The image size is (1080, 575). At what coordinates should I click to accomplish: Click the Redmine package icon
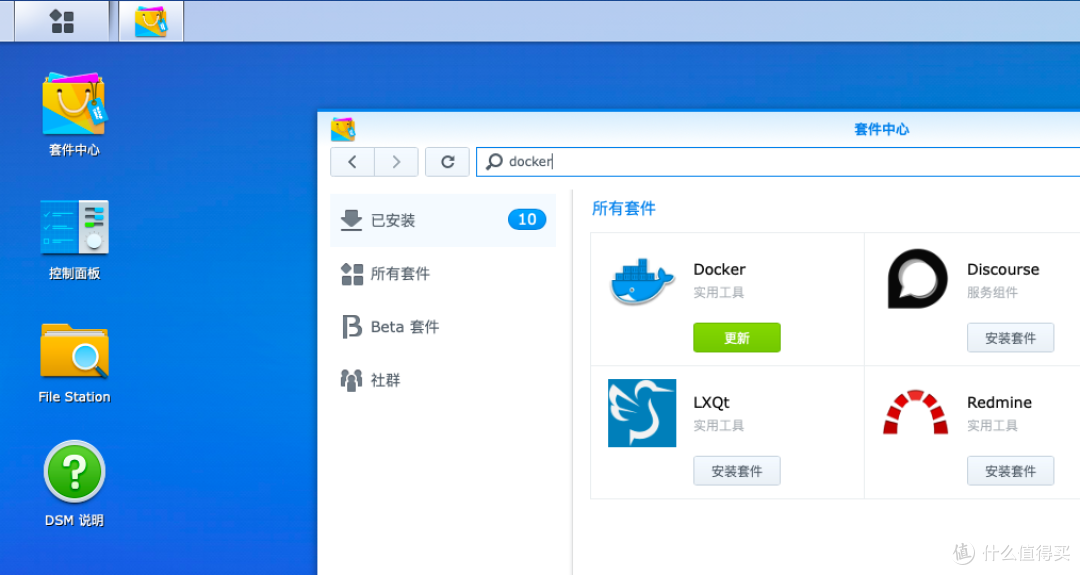(915, 412)
